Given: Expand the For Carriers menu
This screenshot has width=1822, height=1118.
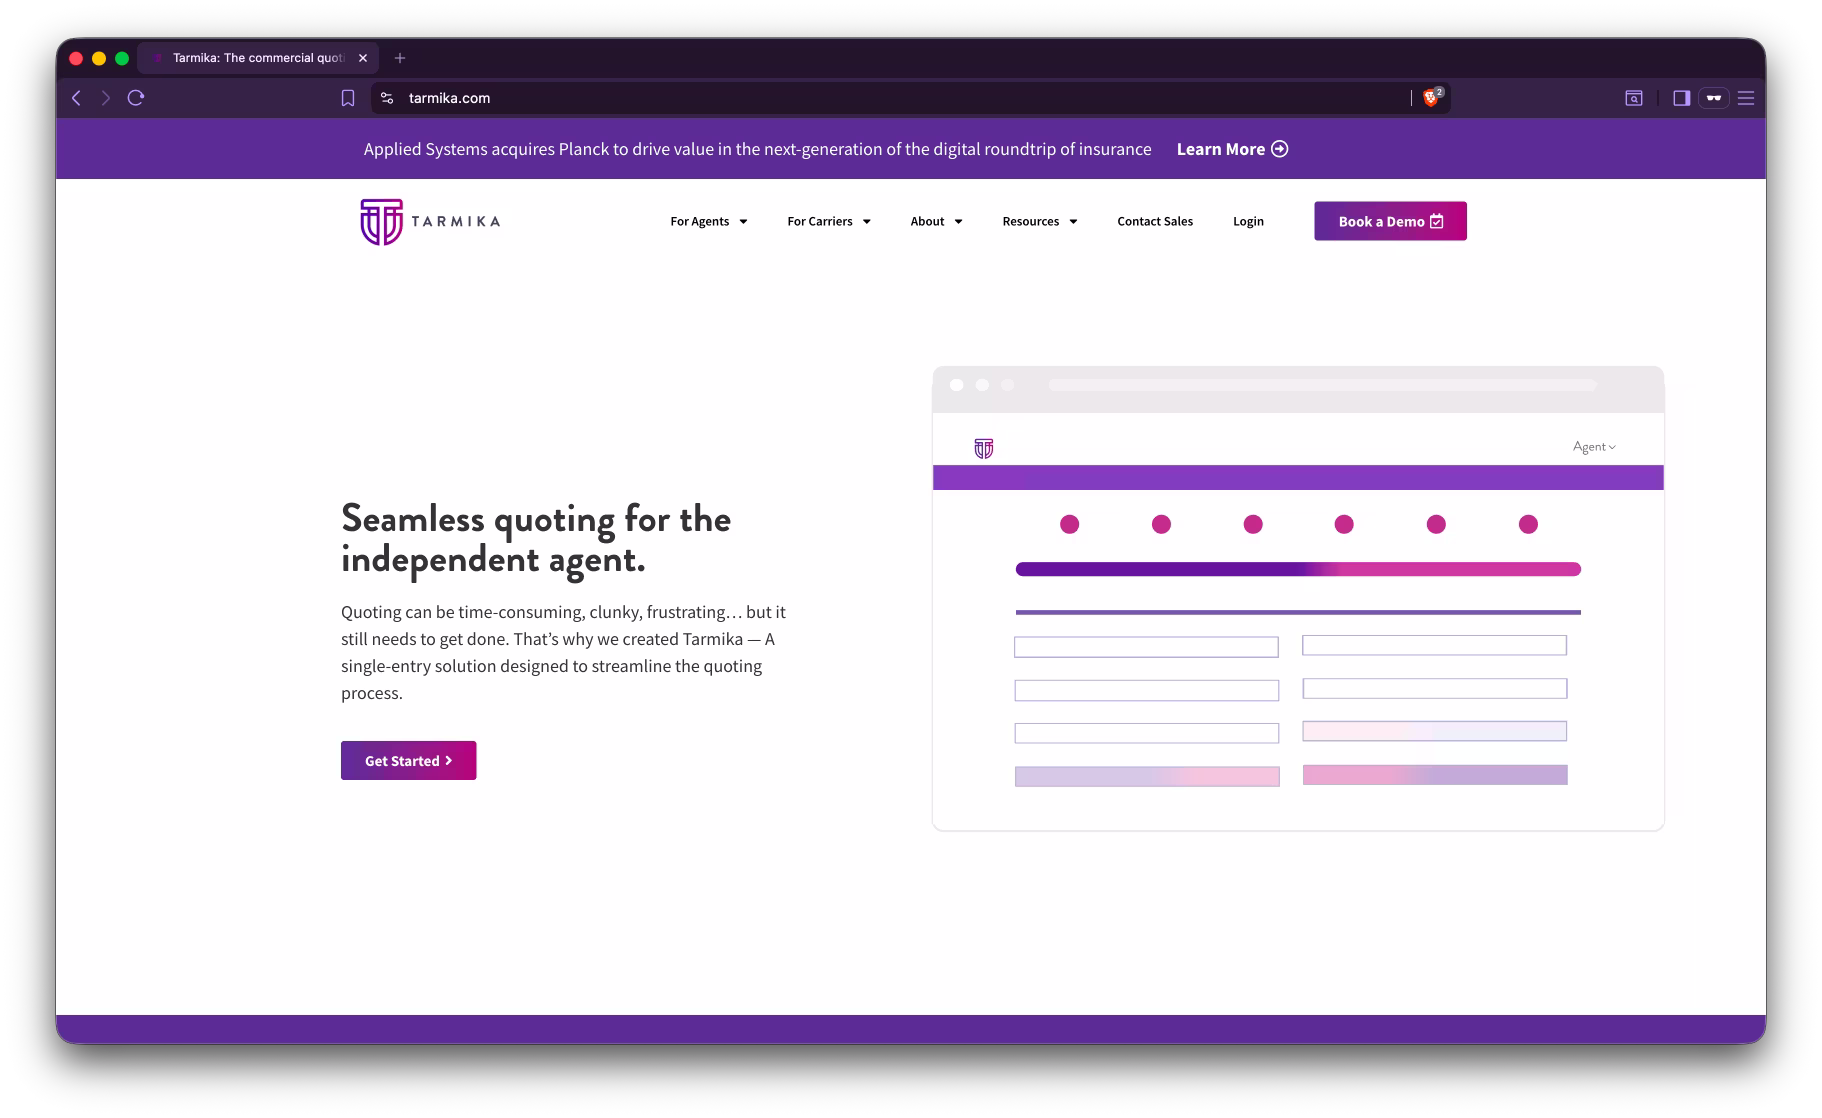Looking at the screenshot, I should tap(828, 221).
